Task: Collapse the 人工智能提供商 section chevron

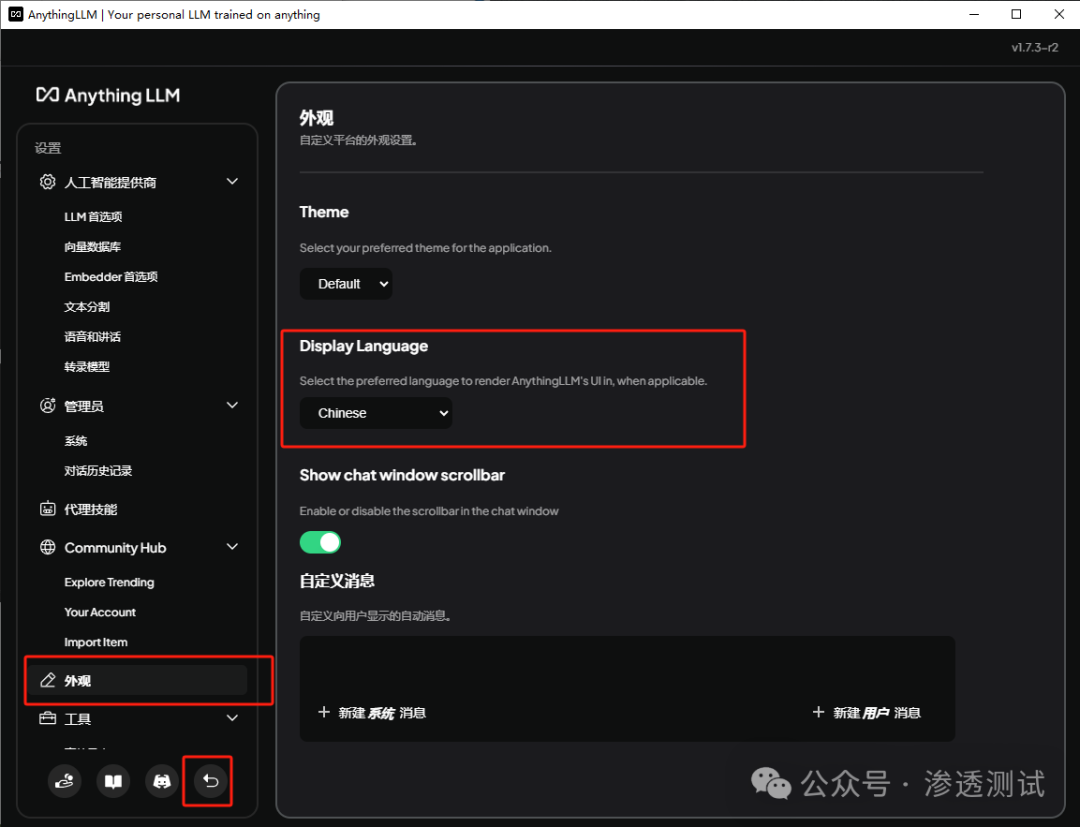Action: tap(232, 182)
